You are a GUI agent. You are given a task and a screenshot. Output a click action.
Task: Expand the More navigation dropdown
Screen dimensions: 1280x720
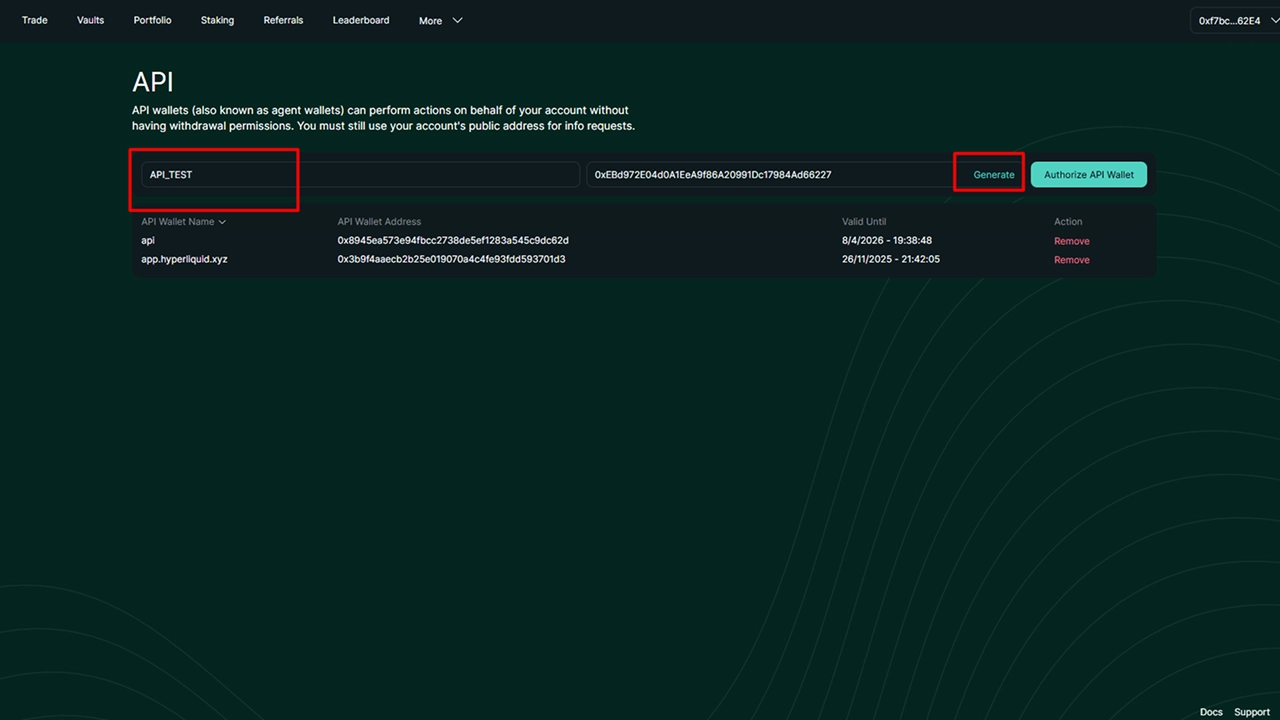pyautogui.click(x=440, y=20)
